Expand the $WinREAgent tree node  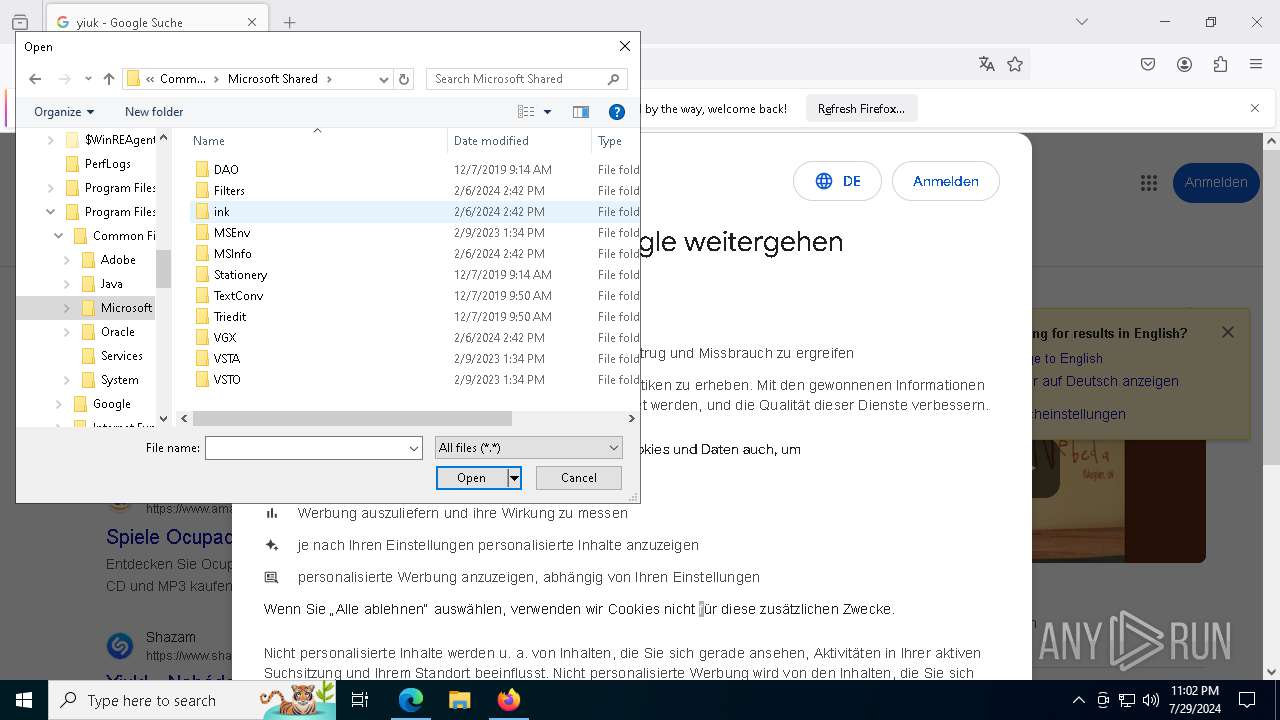[x=51, y=140]
